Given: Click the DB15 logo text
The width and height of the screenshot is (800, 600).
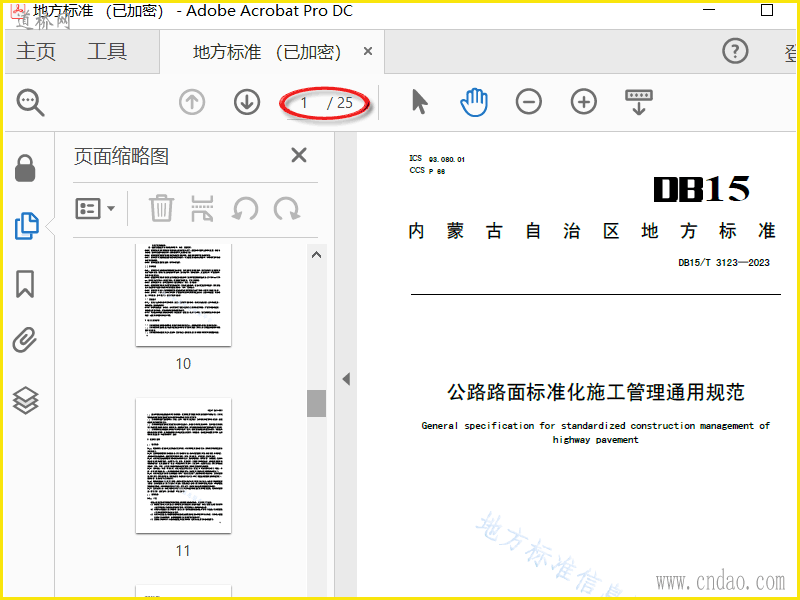Looking at the screenshot, I should pos(702,189).
